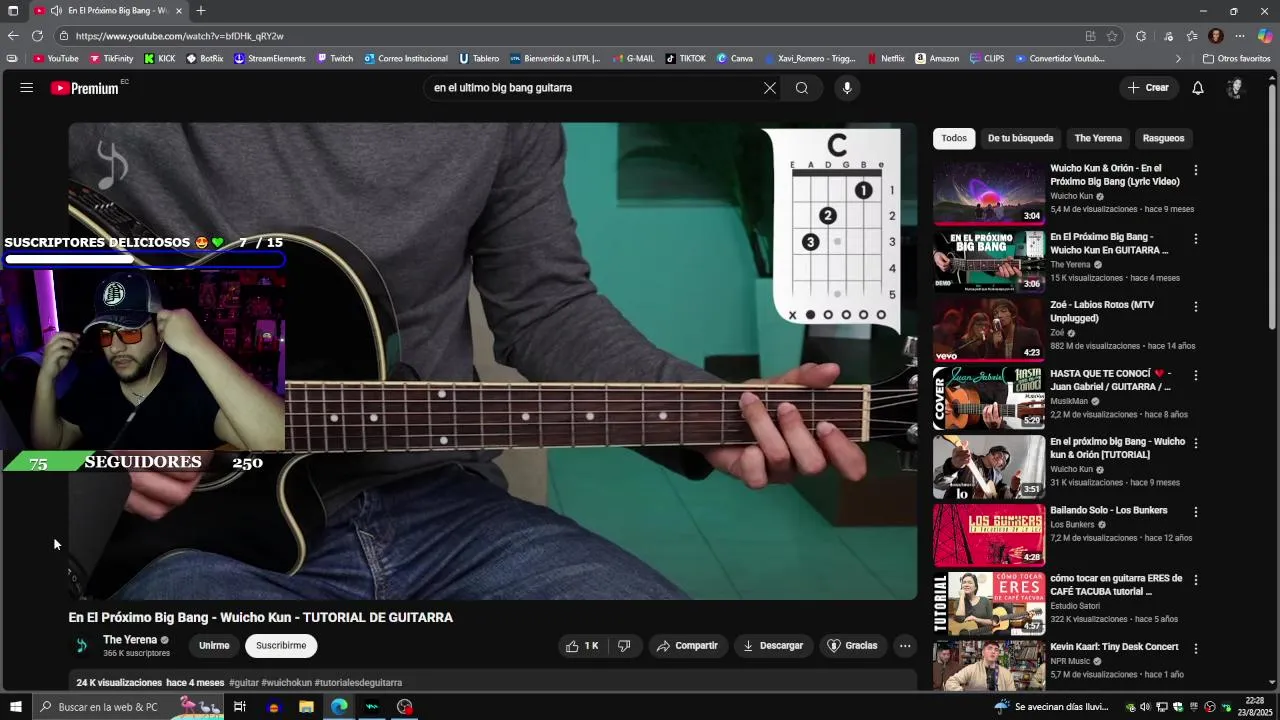Image resolution: width=1280 pixels, height=720 pixels.
Task: Open the Canva bookmark
Action: (x=735, y=58)
